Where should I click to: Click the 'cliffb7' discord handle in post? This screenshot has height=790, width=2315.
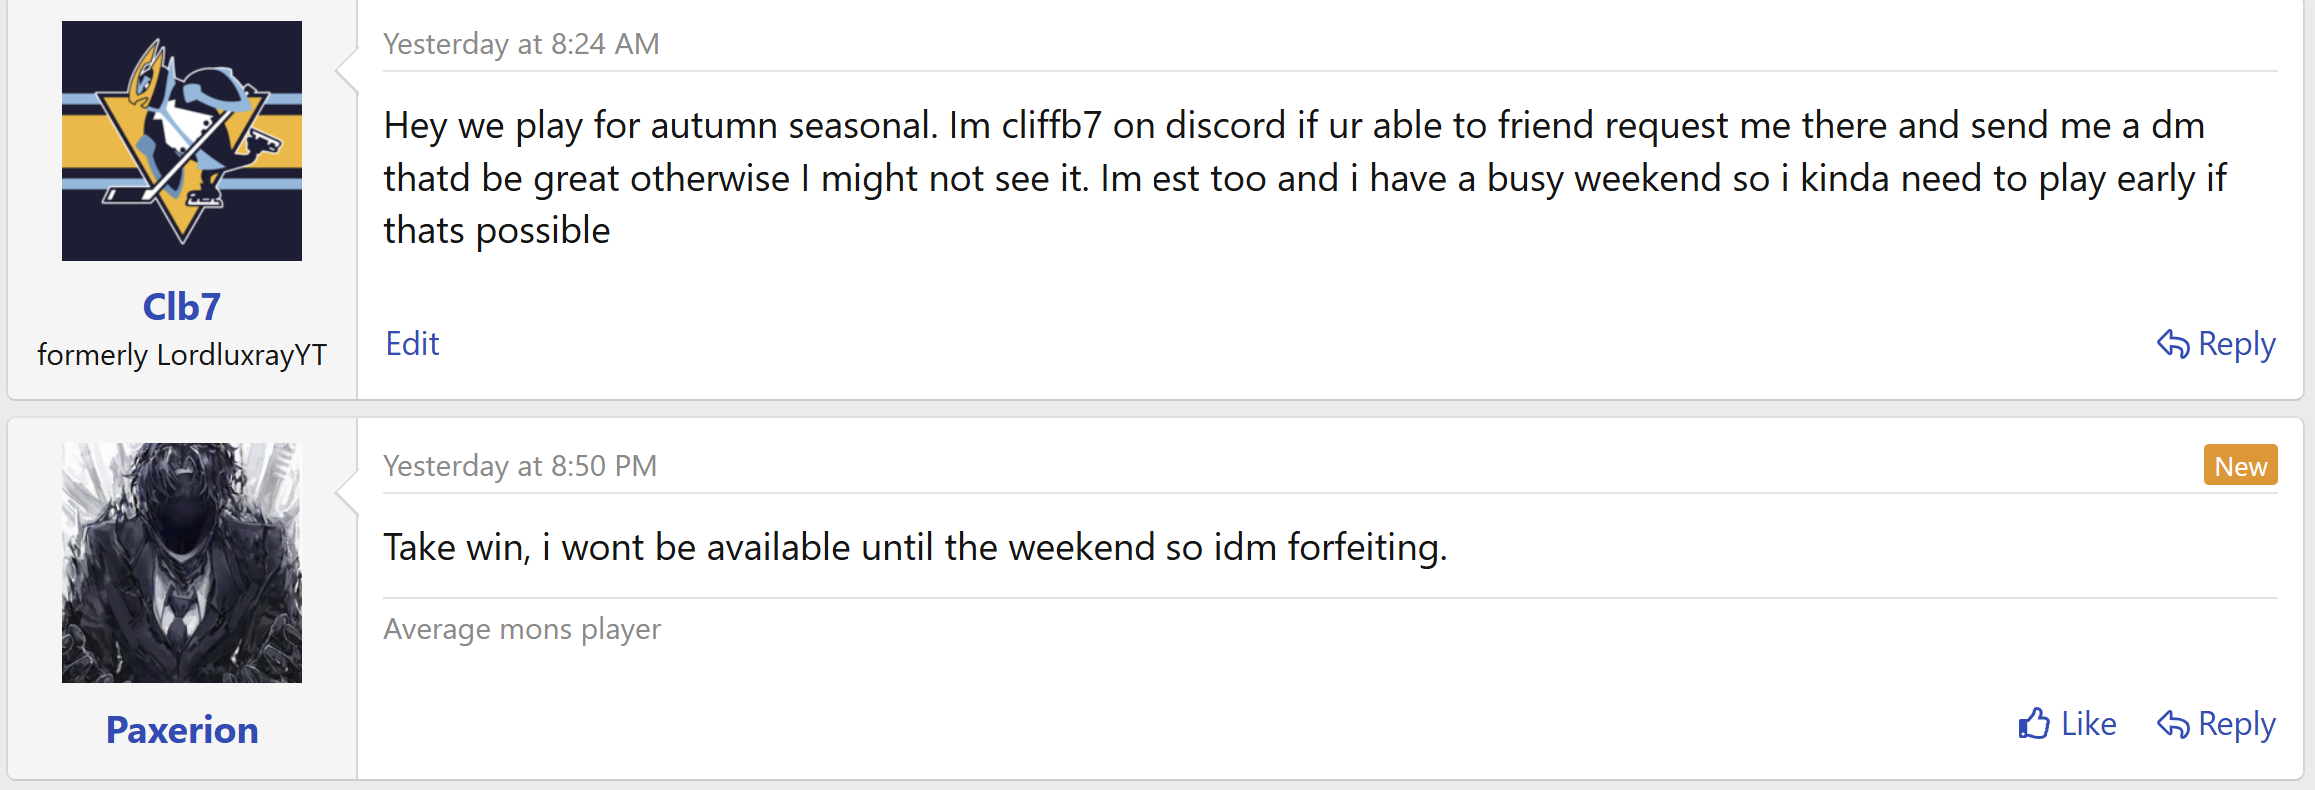pos(1051,126)
